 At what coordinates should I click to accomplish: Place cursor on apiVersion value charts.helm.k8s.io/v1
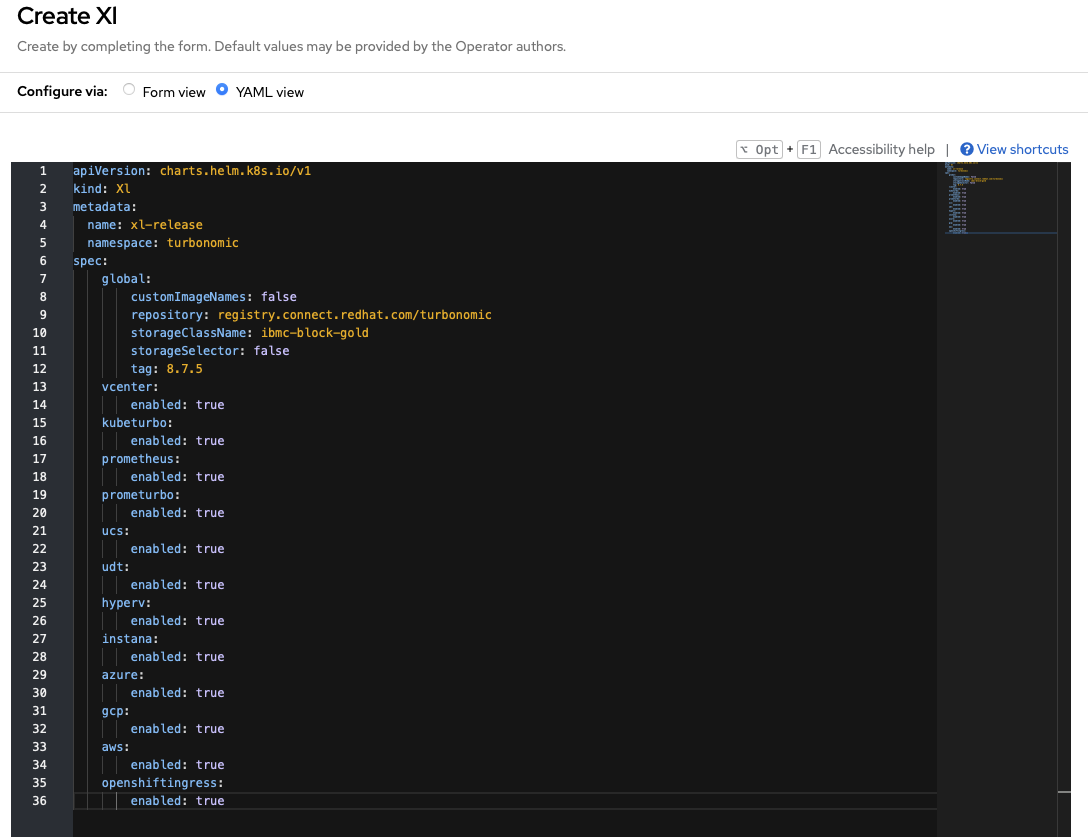coord(235,171)
